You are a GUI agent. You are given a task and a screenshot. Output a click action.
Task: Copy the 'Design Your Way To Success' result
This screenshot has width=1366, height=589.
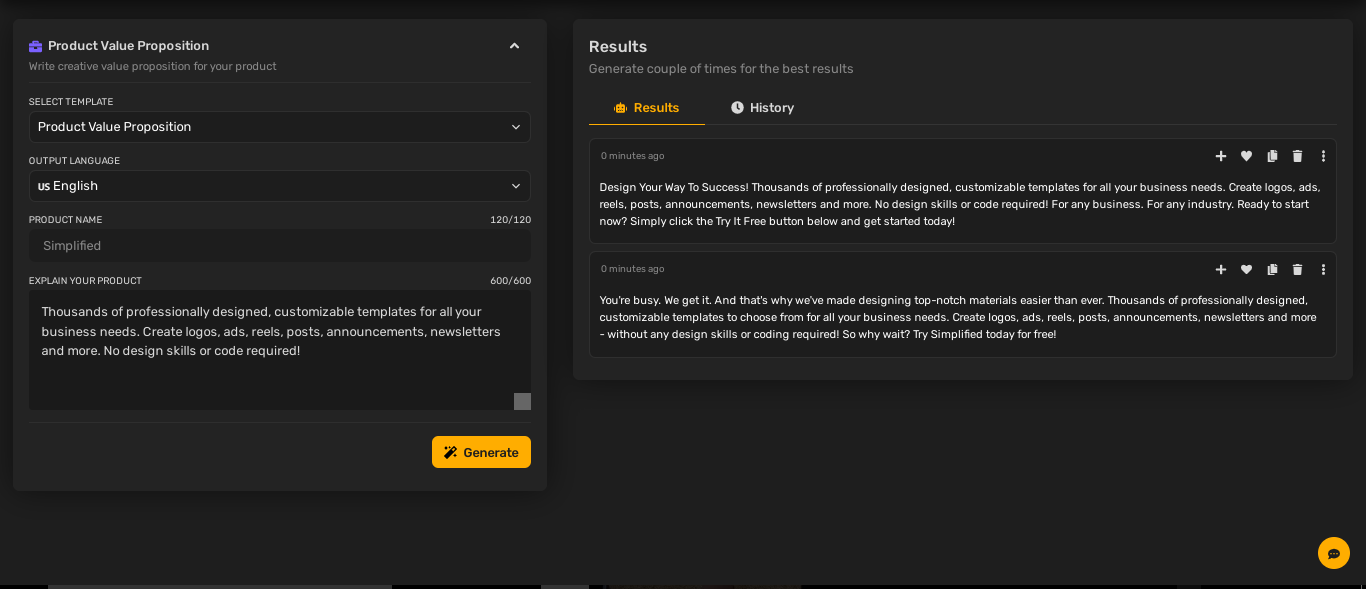coord(1272,156)
